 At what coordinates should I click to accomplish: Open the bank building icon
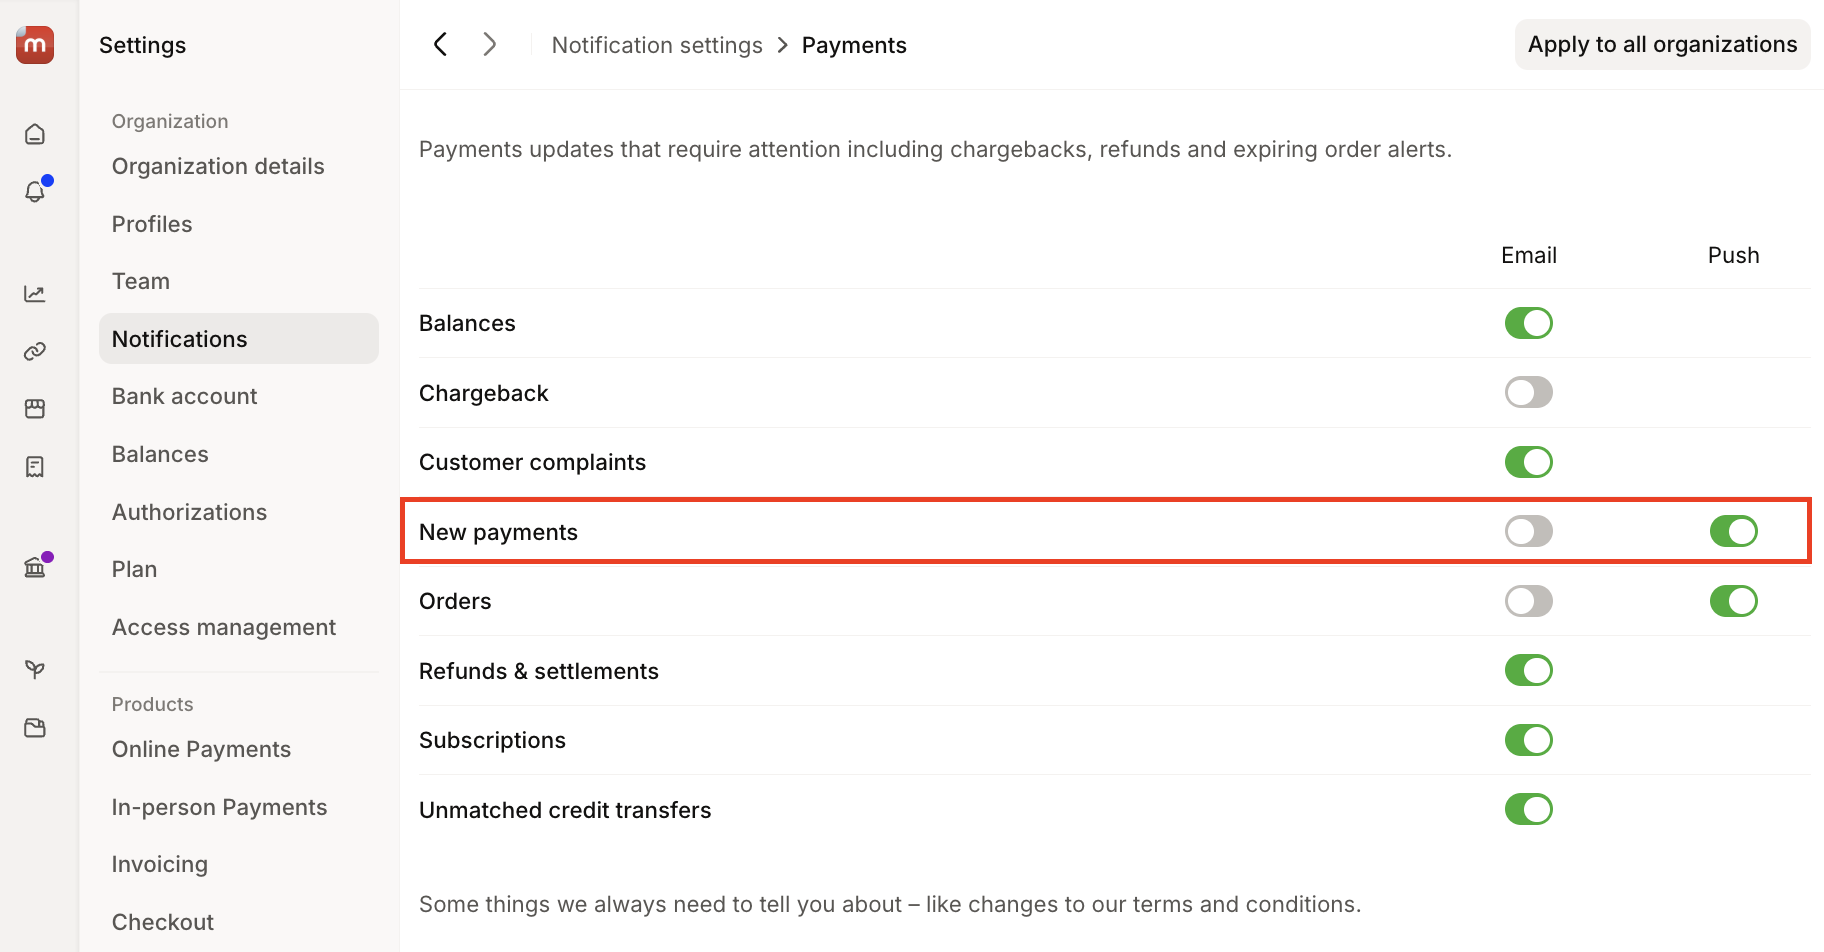(35, 568)
